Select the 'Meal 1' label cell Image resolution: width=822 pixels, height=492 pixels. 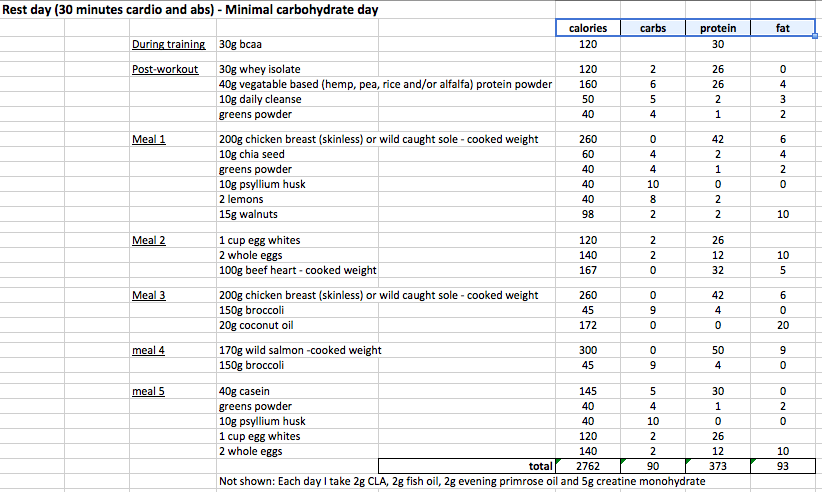point(173,139)
